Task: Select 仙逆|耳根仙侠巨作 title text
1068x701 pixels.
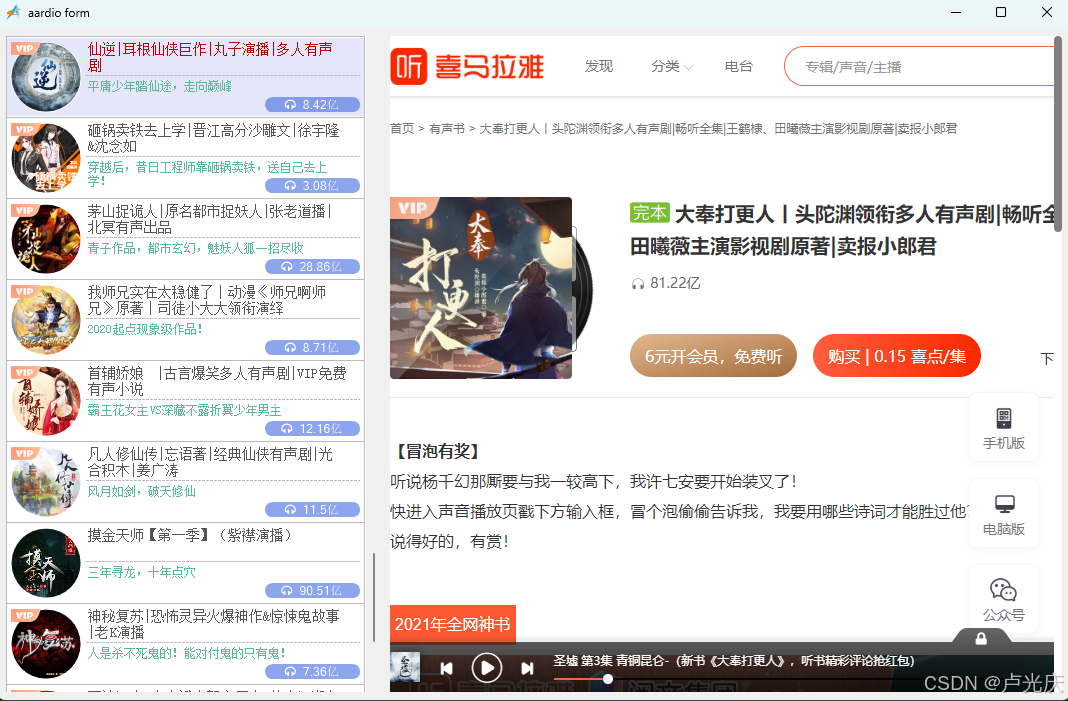Action: pos(210,57)
